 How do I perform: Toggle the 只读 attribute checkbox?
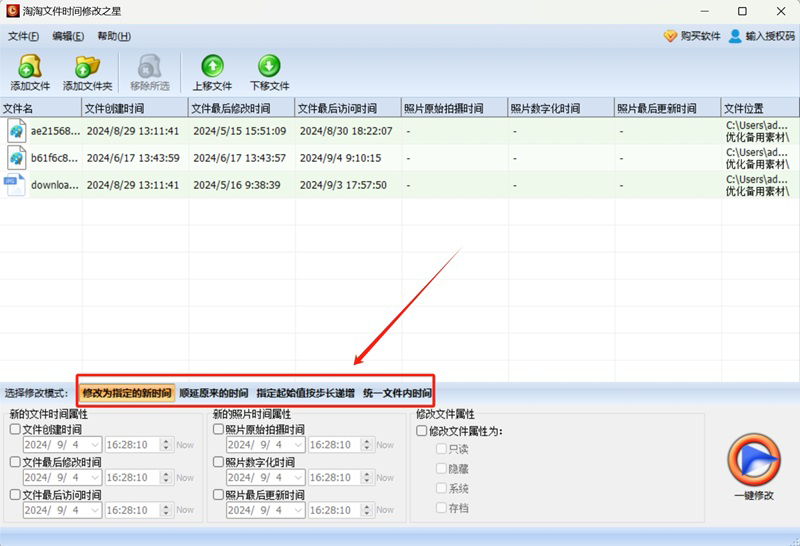(441, 449)
